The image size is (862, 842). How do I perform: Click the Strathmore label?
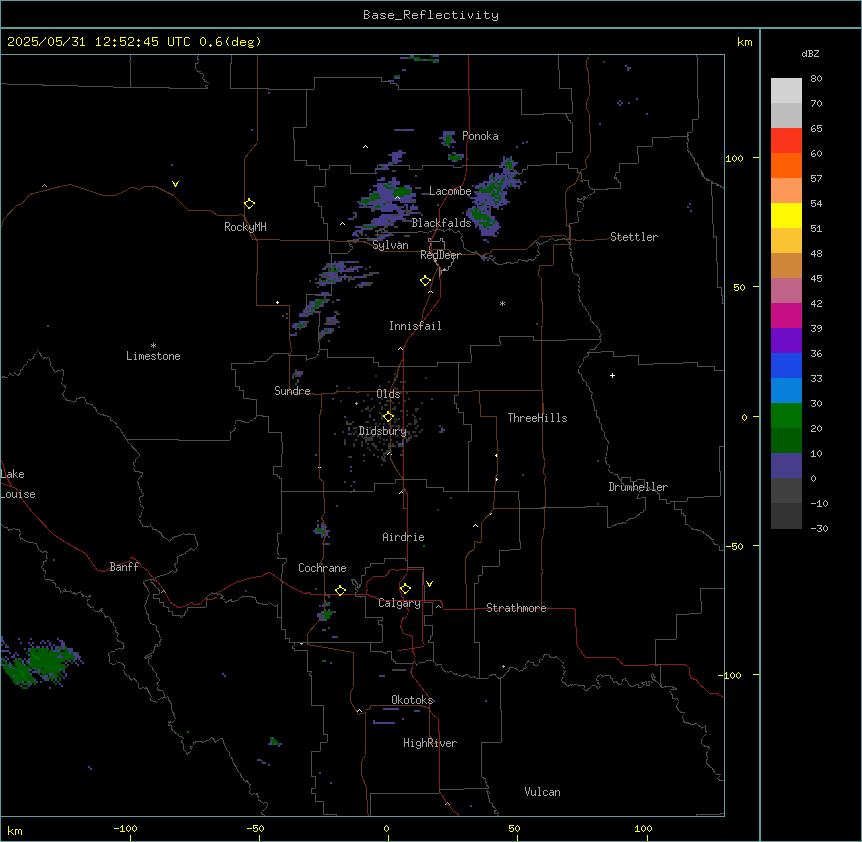click(x=516, y=608)
